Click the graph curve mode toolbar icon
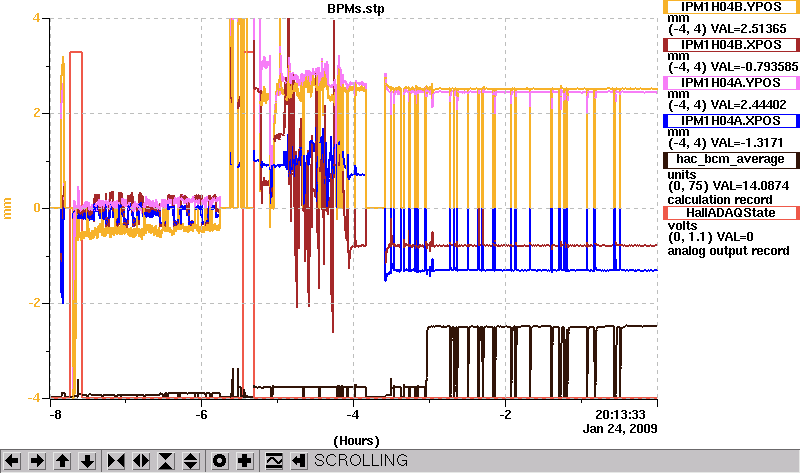This screenshot has width=800, height=473. point(274,461)
